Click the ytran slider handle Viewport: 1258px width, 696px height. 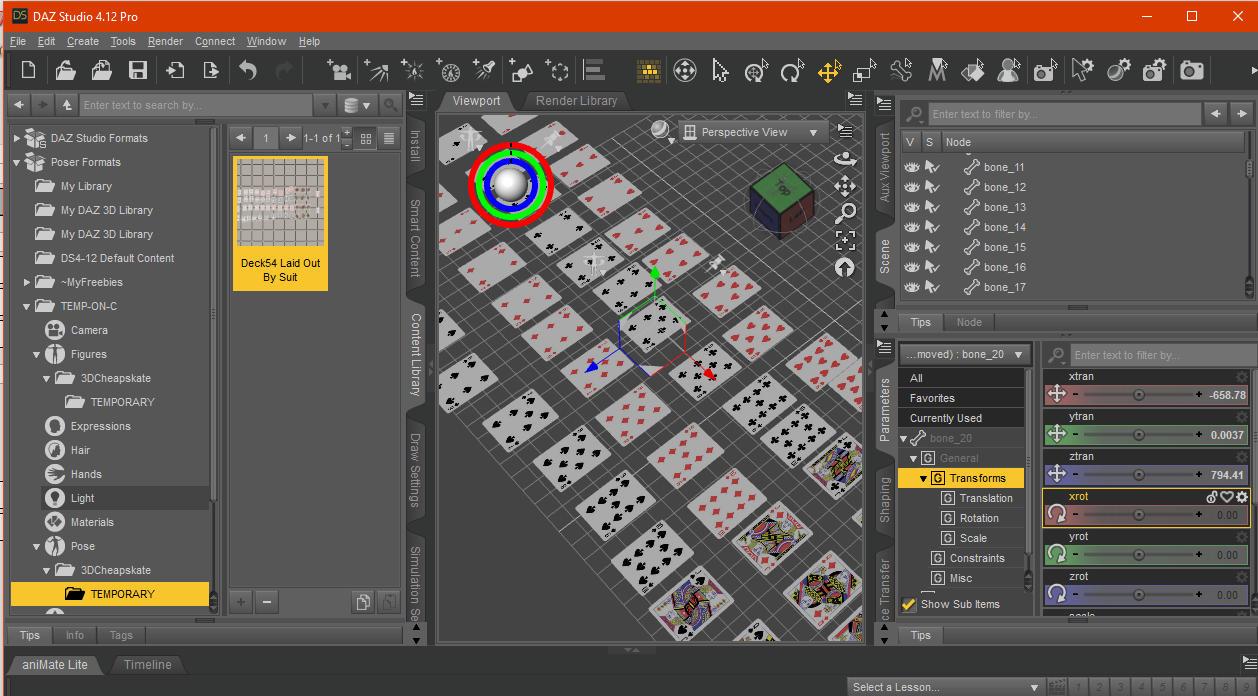pyautogui.click(x=1138, y=435)
